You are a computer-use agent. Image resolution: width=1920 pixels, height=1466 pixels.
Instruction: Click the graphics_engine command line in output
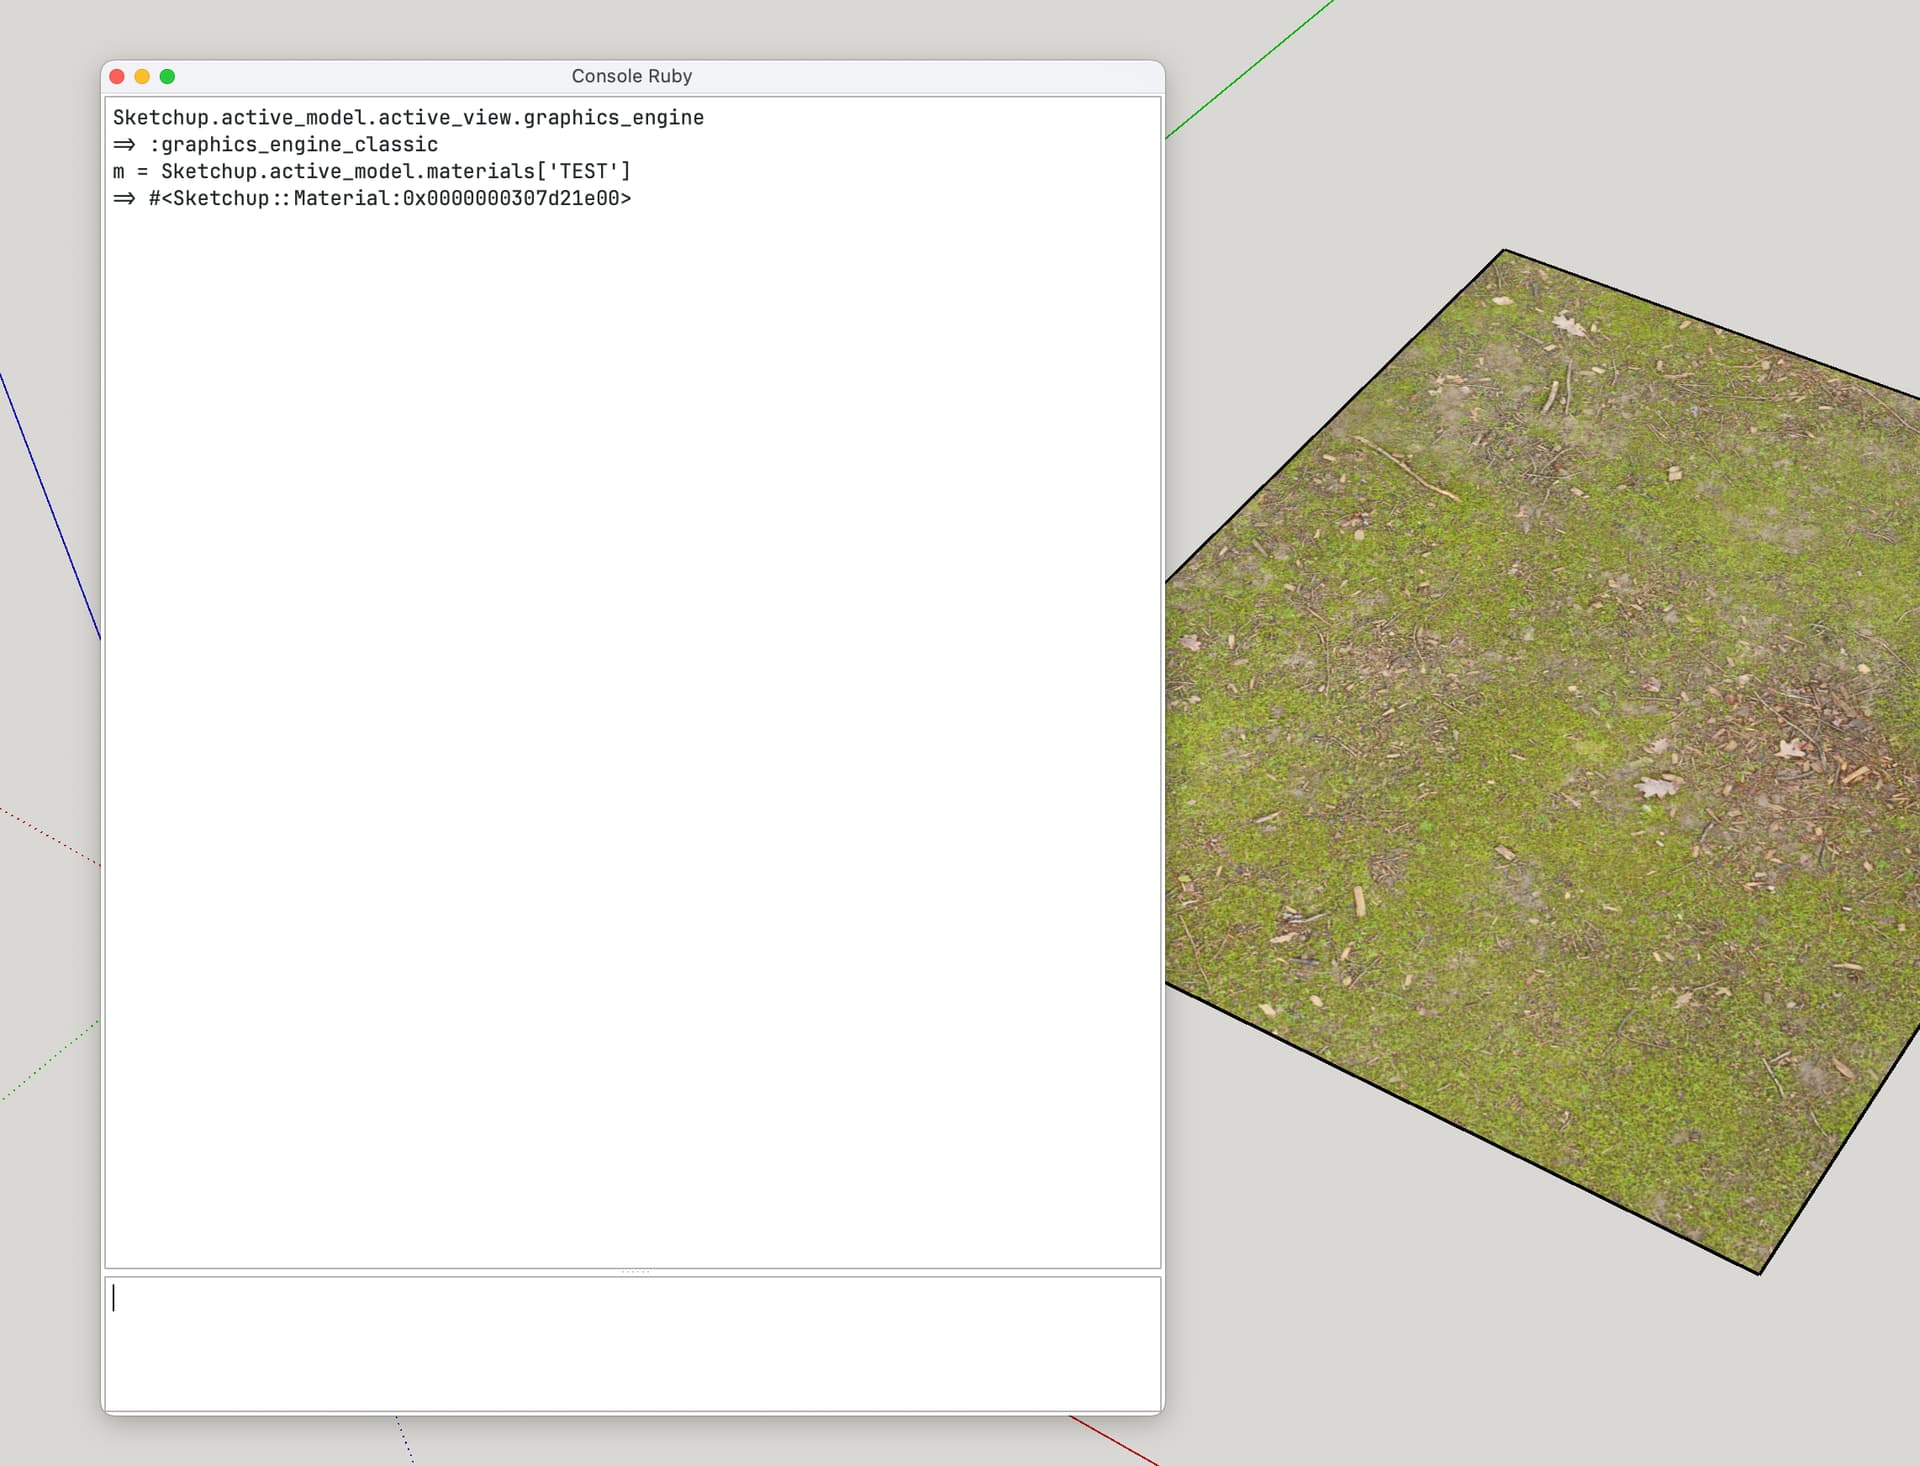pyautogui.click(x=408, y=118)
